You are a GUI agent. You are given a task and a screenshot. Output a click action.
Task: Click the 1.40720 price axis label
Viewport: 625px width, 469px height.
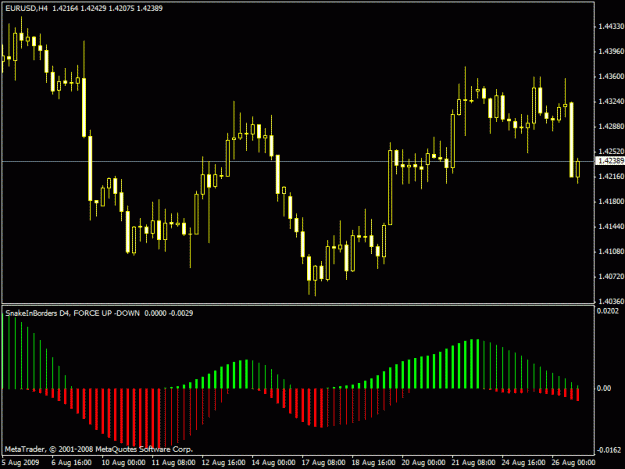pyautogui.click(x=611, y=276)
